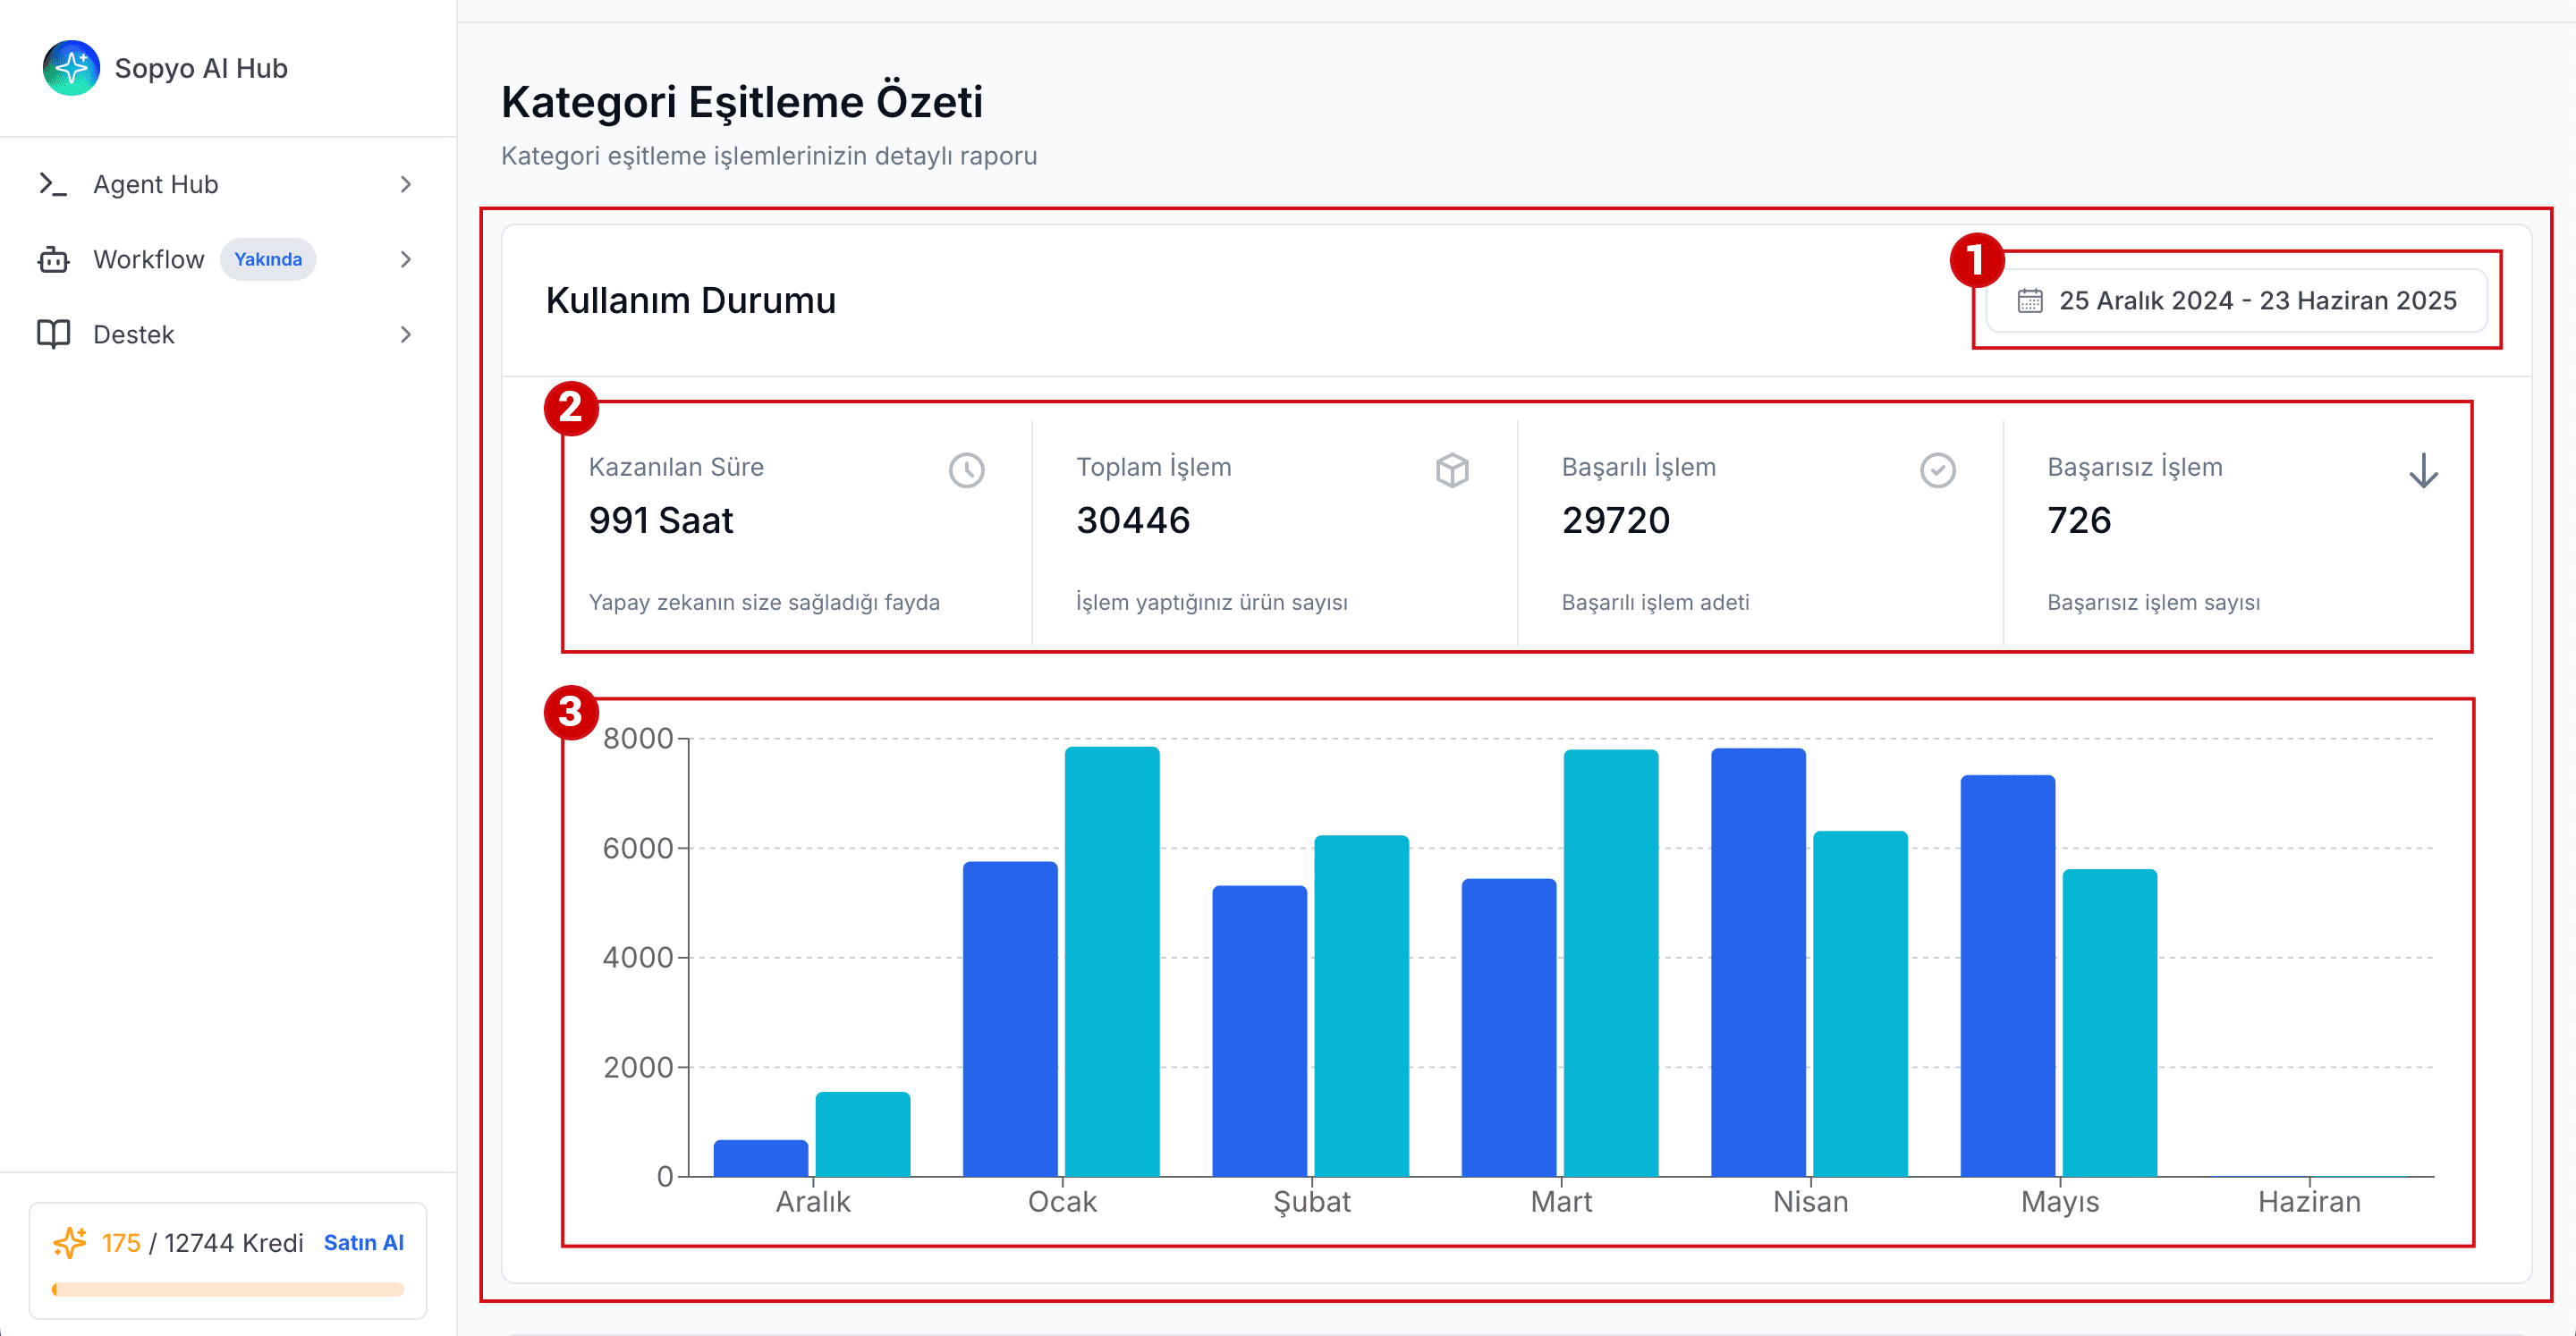Click the Sopyo AI Hub title text
Image resolution: width=2576 pixels, height=1336 pixels.
[201, 68]
